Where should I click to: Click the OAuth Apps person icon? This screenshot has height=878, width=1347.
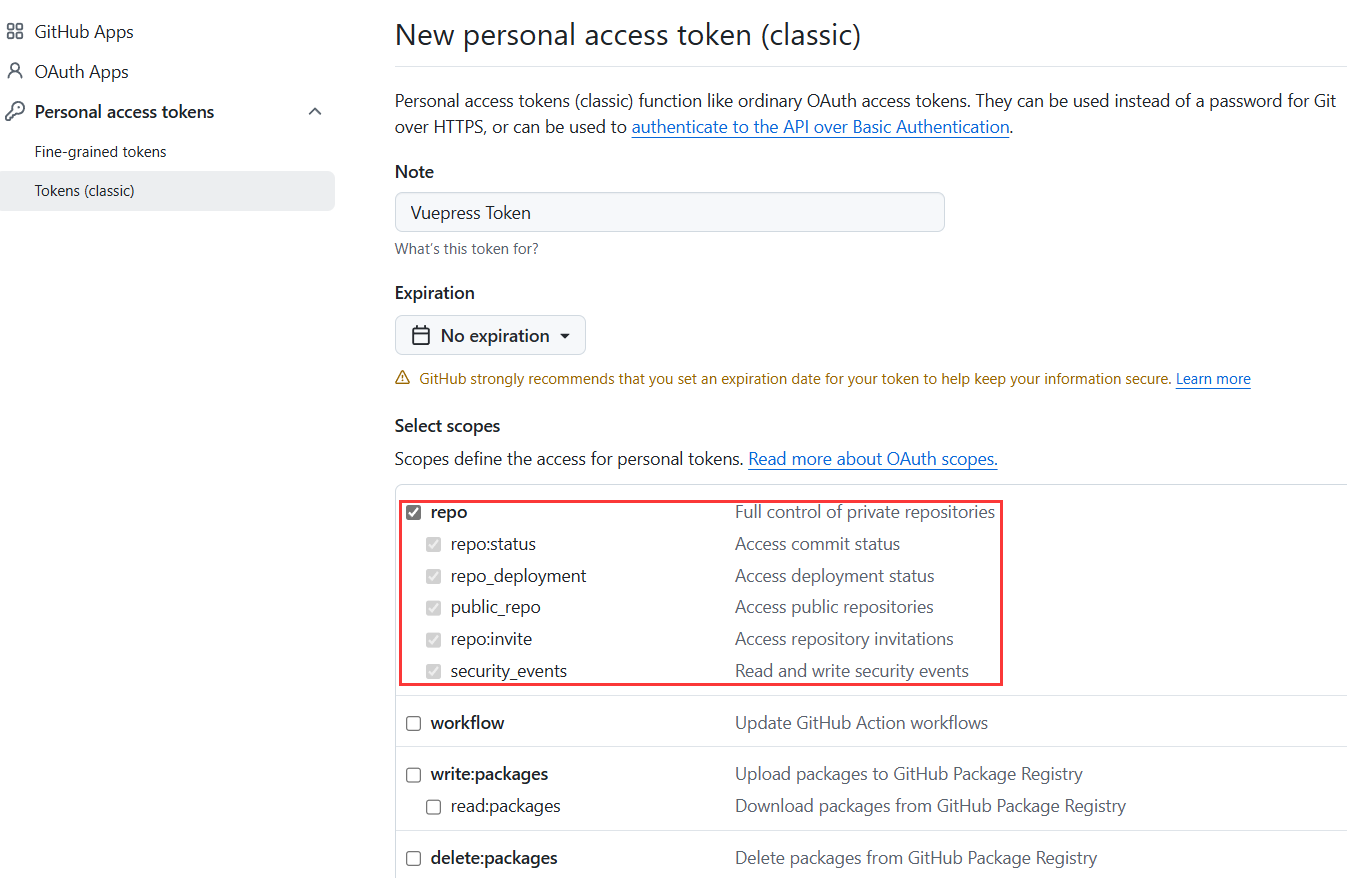point(15,72)
